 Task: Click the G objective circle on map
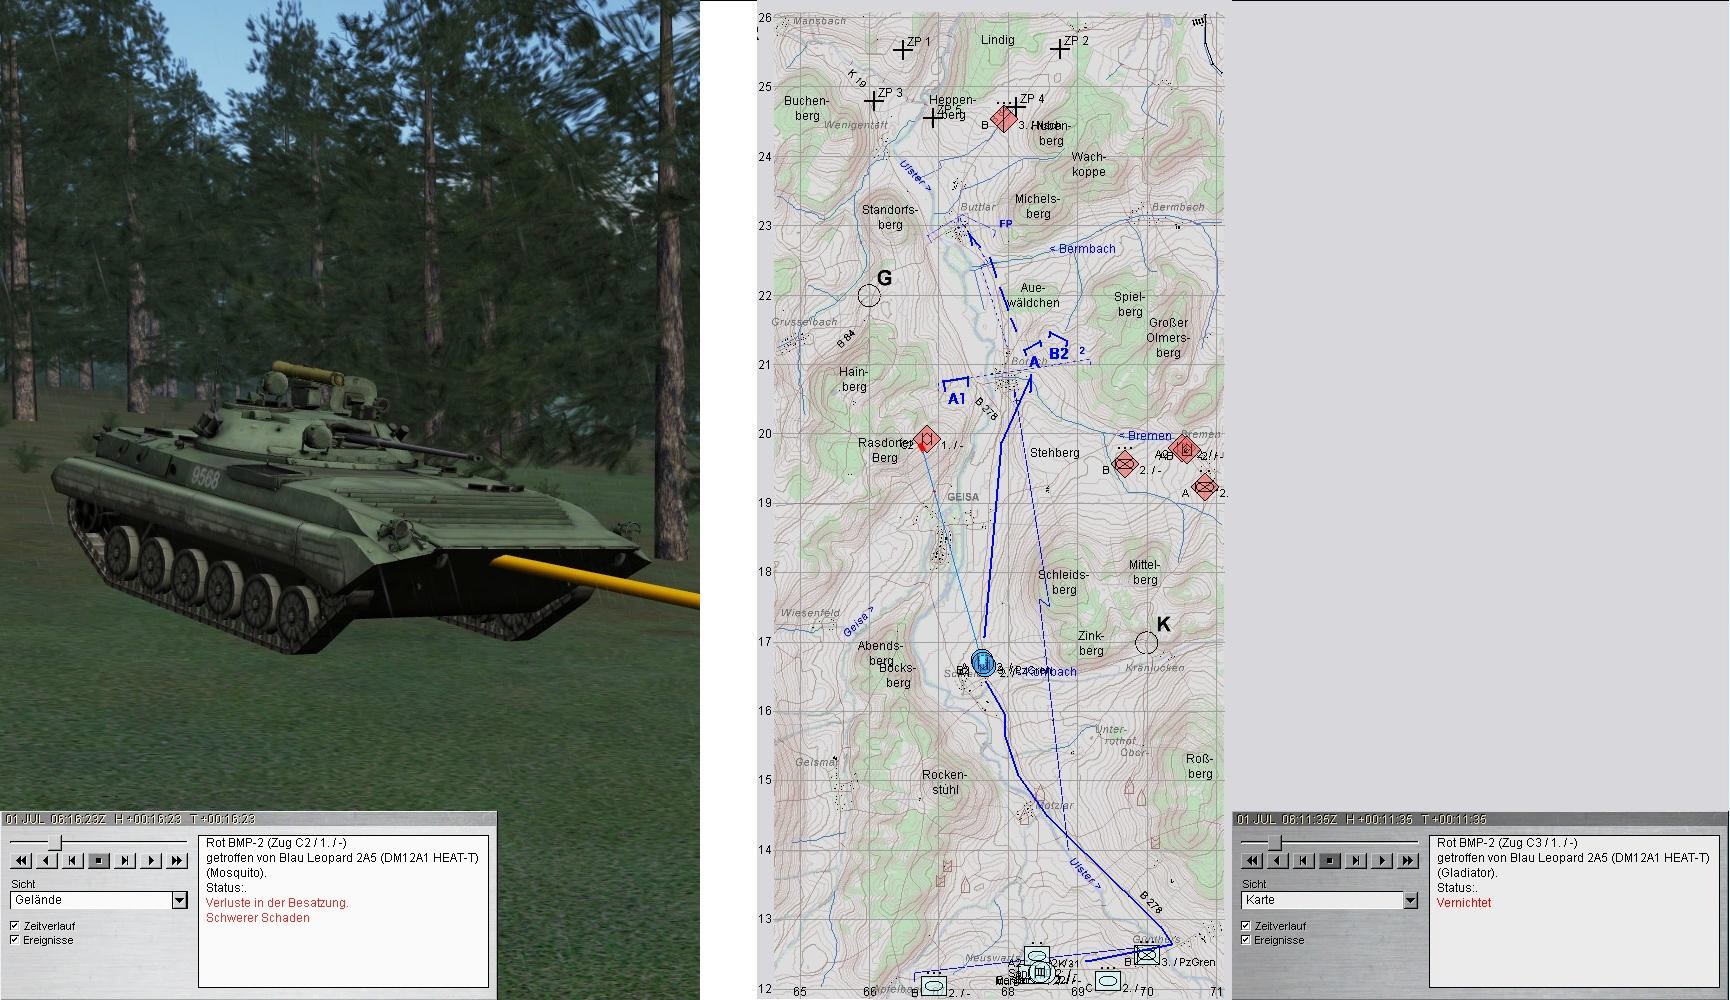click(869, 295)
